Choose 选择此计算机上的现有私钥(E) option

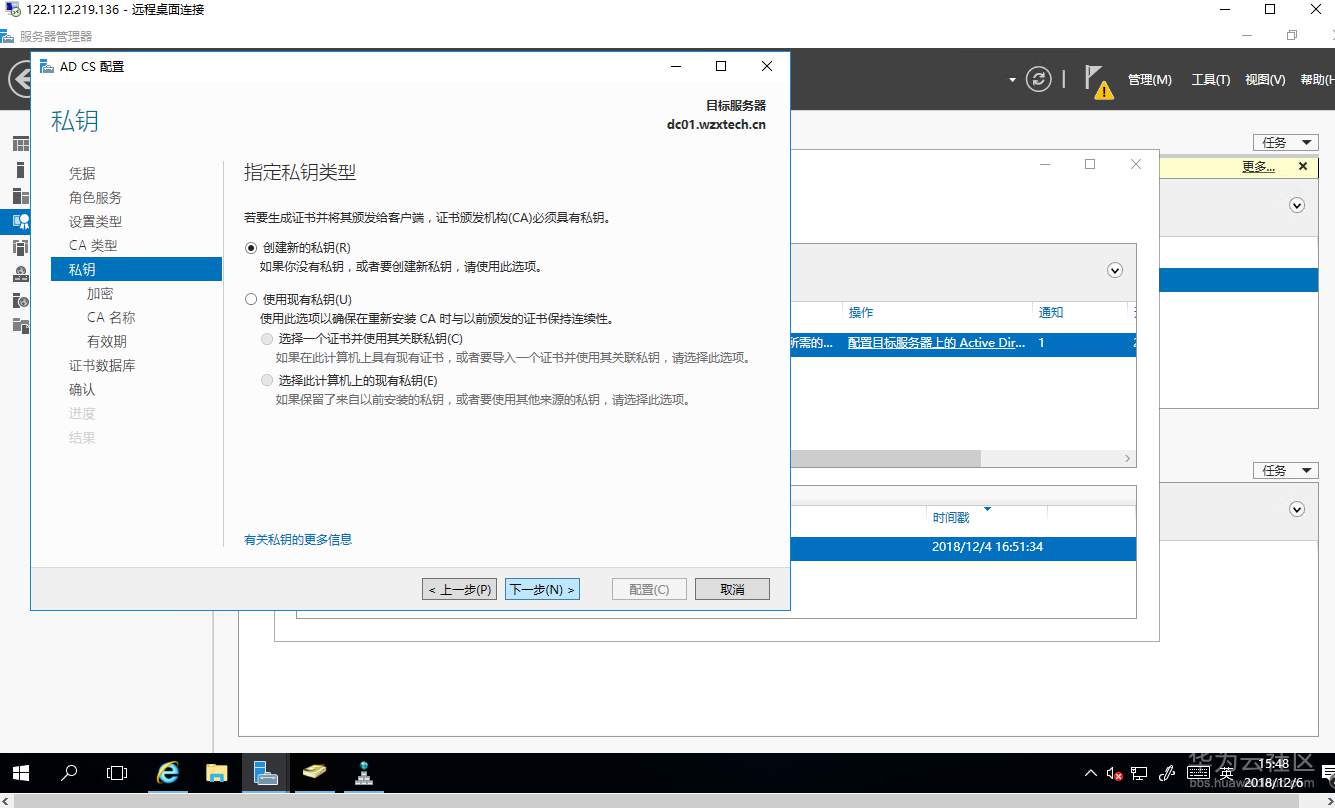[267, 379]
